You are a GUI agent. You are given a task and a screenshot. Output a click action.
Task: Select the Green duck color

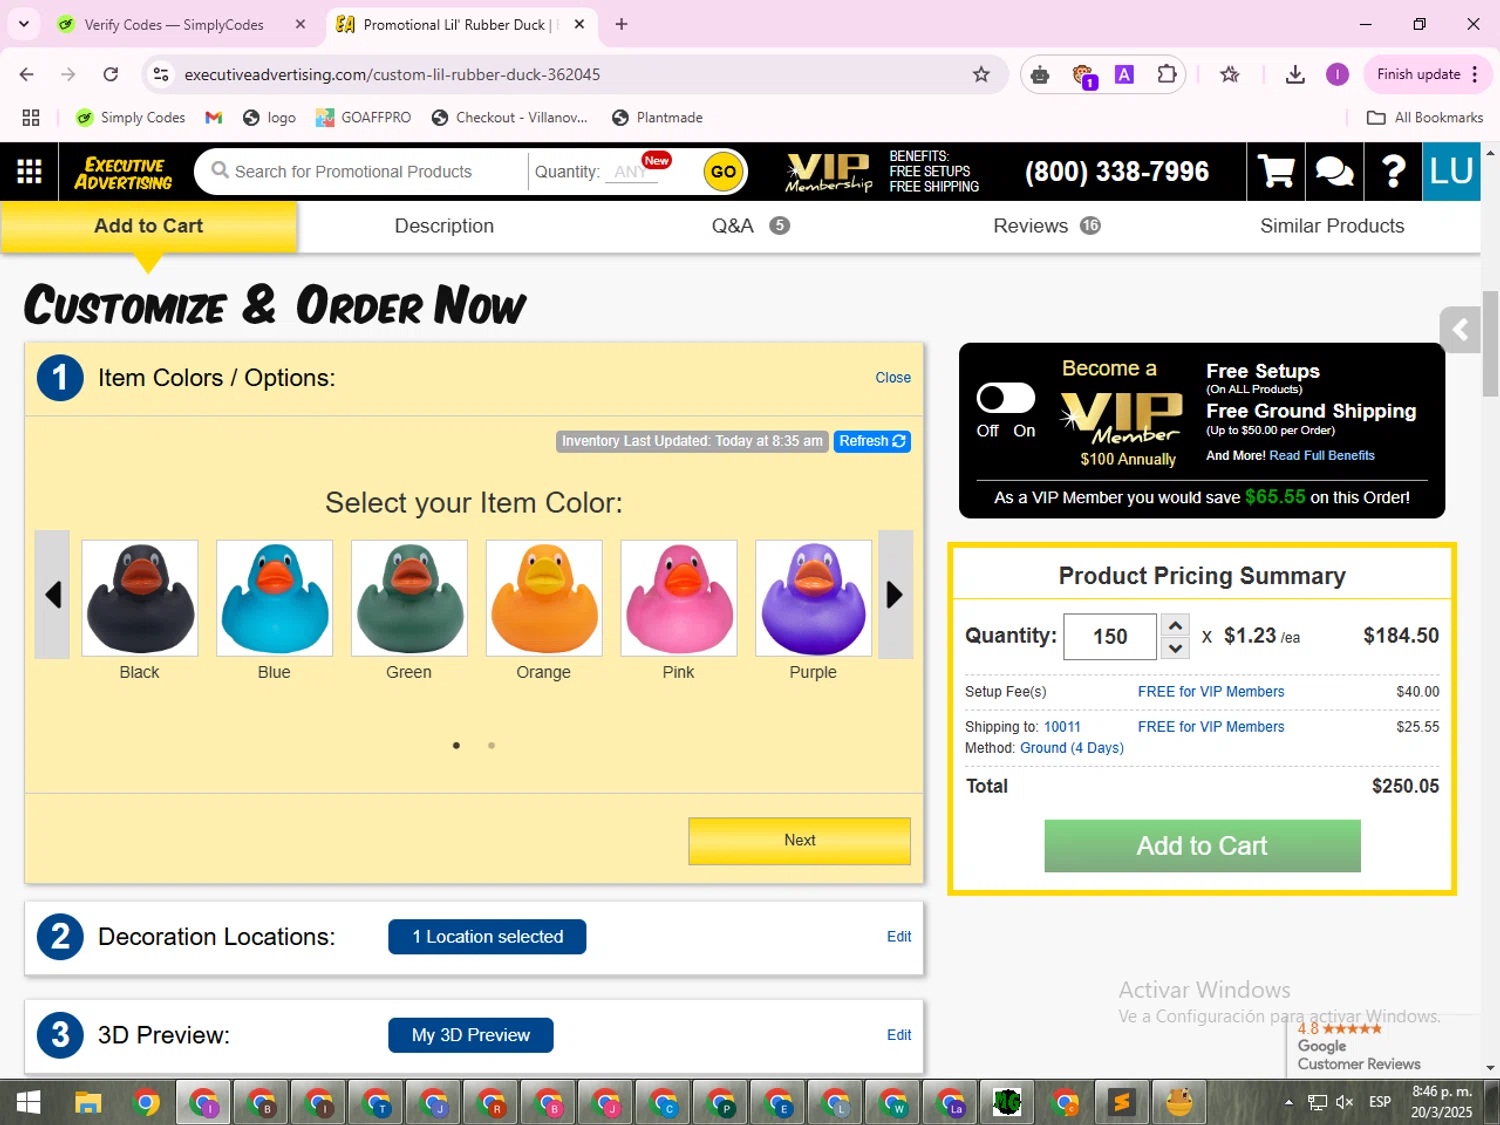click(409, 598)
